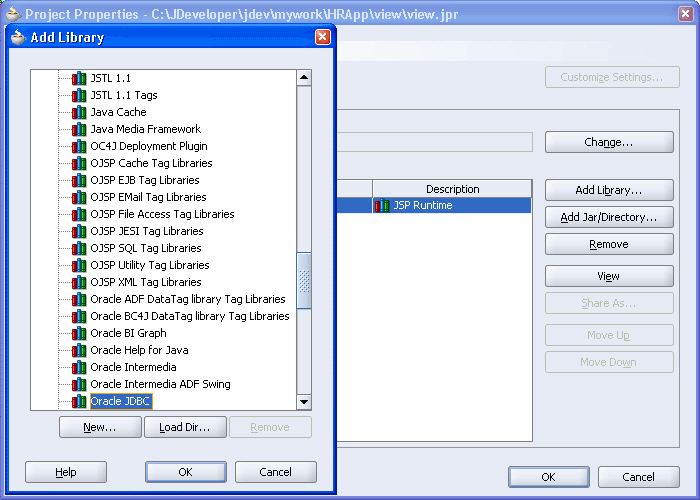Click Add Library... in Project Properties
The image size is (700, 500).
[x=609, y=190]
